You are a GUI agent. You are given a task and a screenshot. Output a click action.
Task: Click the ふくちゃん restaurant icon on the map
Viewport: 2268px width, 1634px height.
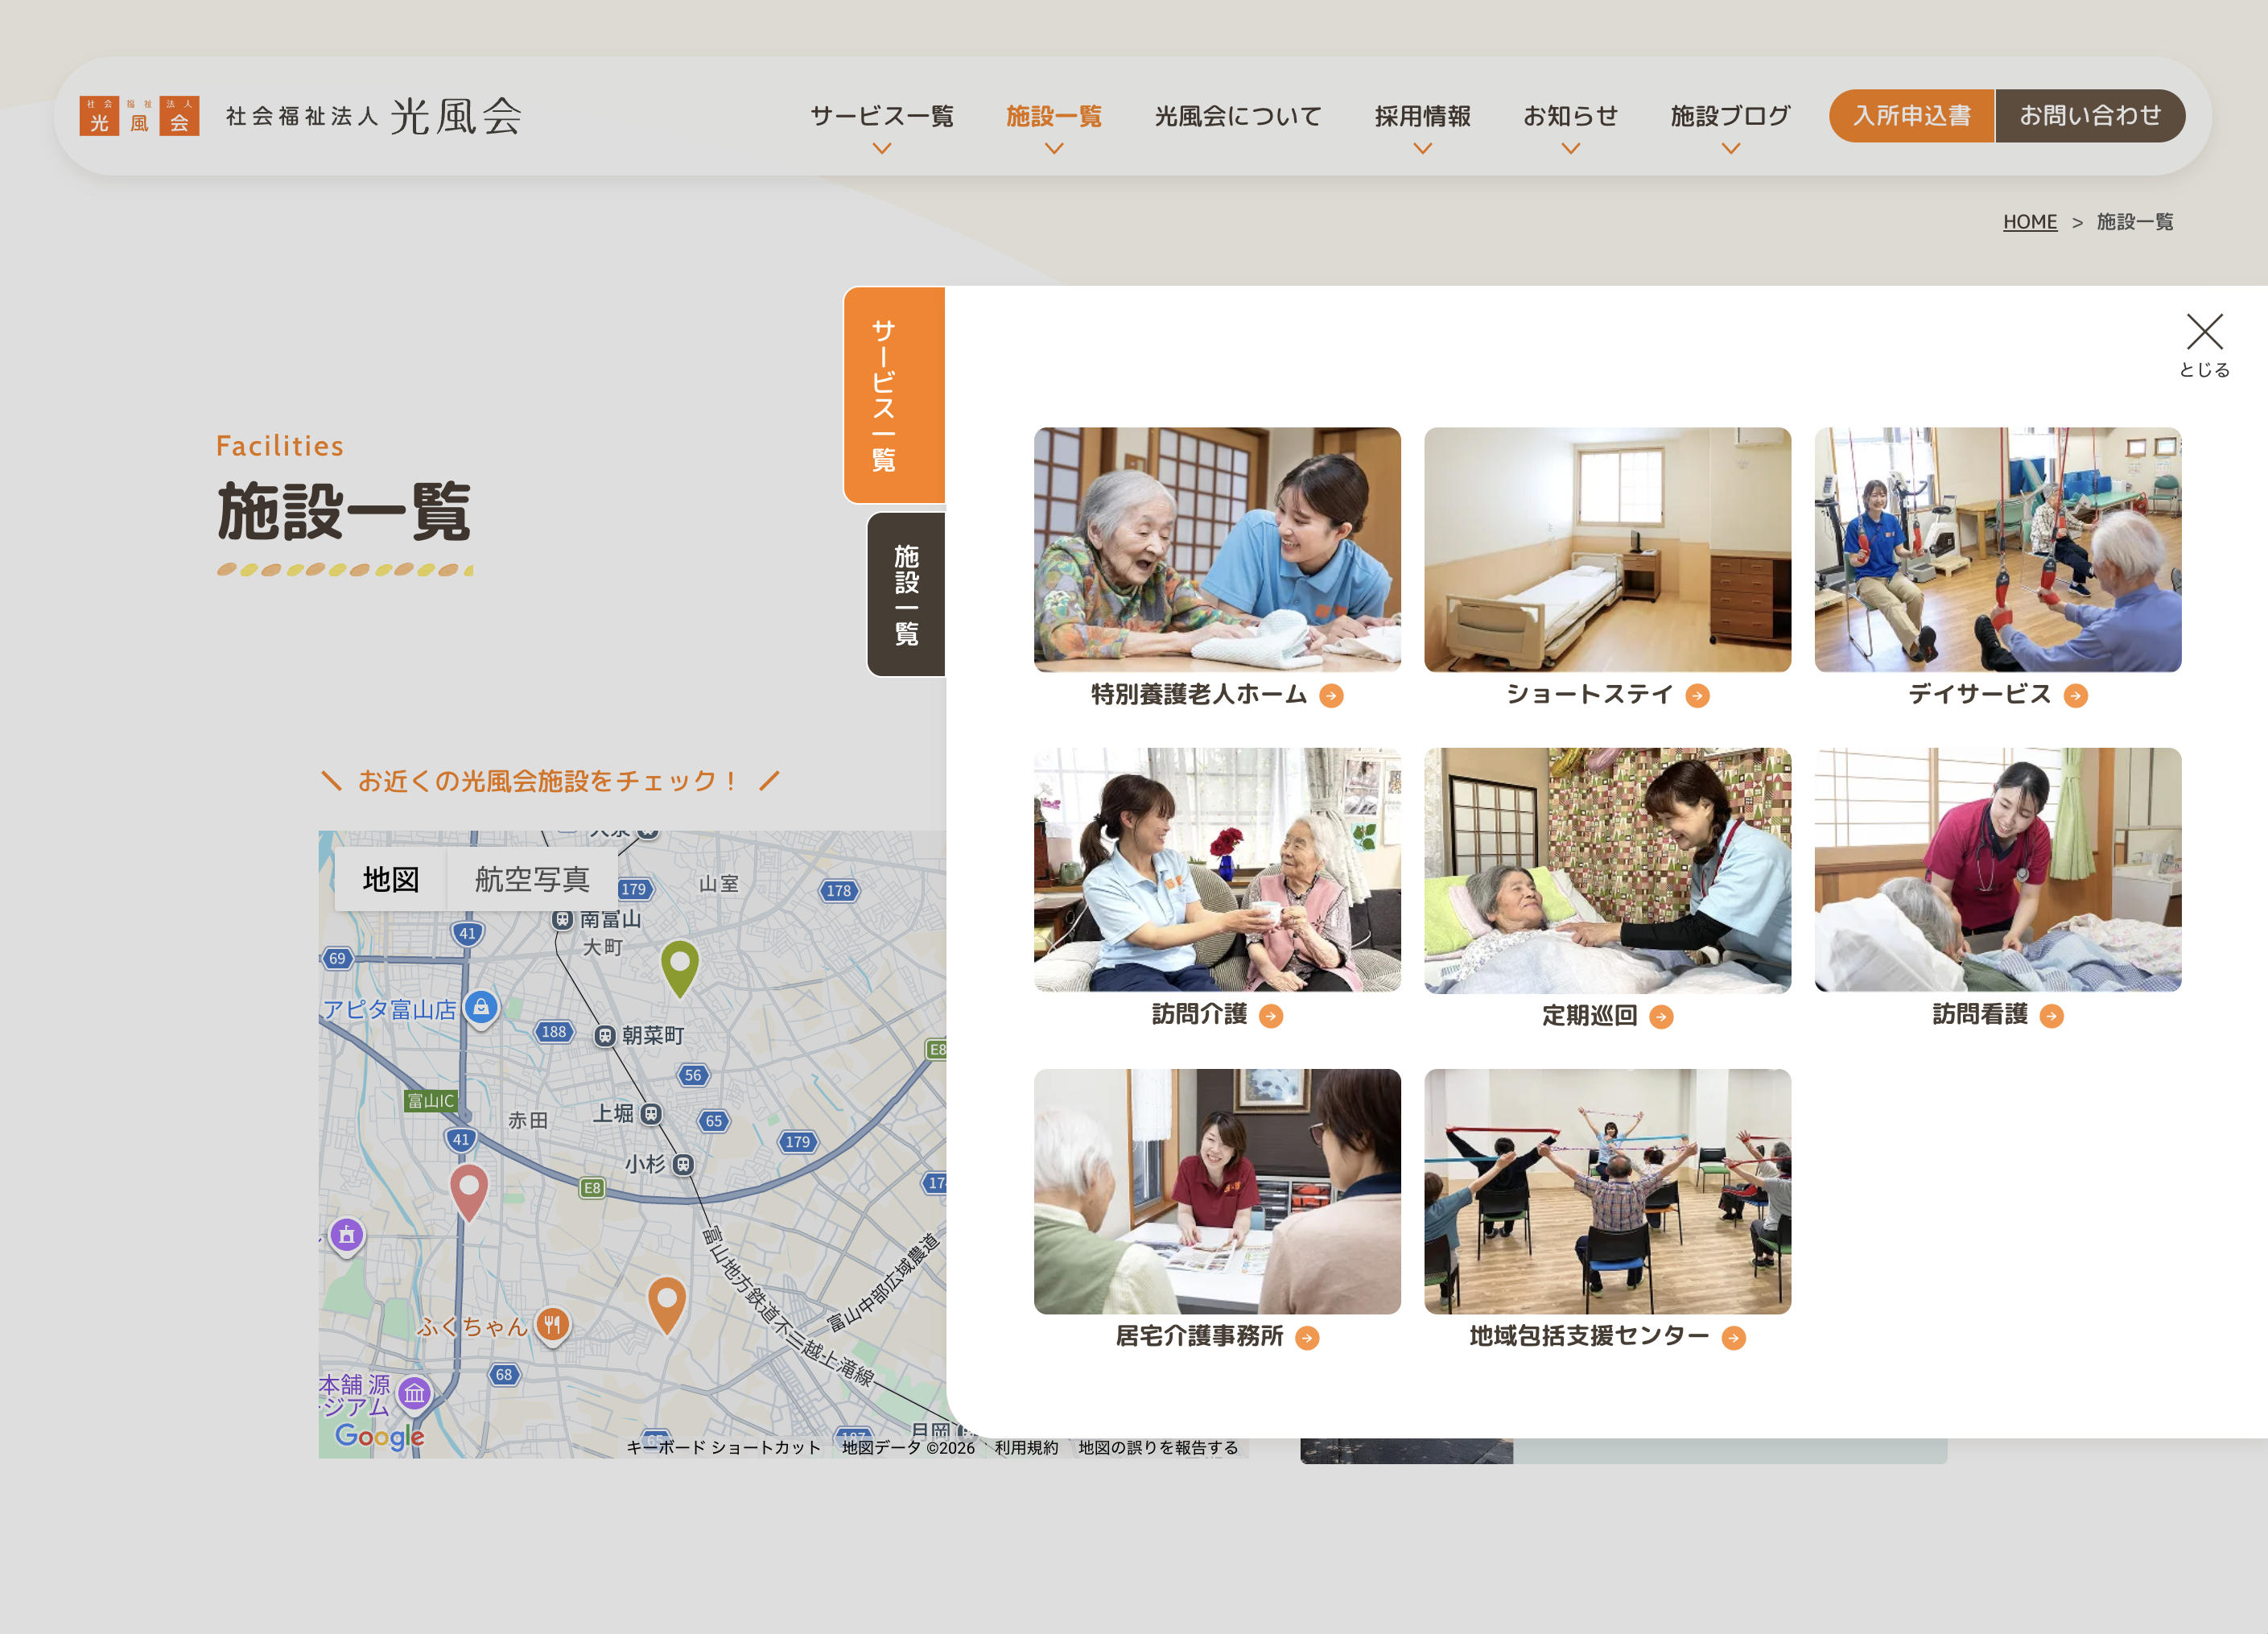pos(552,1325)
